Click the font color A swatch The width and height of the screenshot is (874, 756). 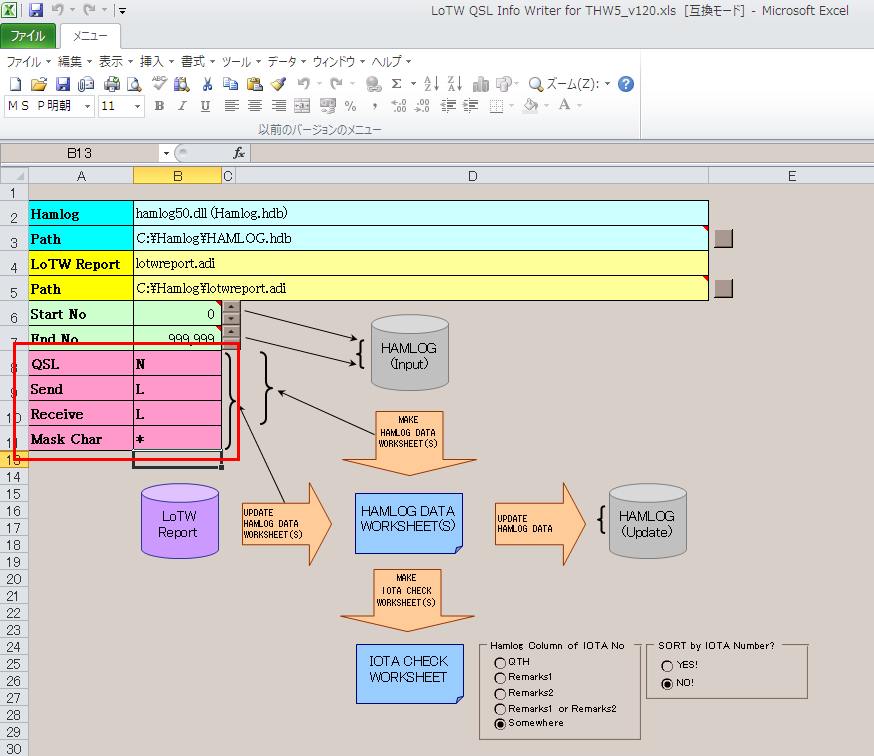pos(565,105)
